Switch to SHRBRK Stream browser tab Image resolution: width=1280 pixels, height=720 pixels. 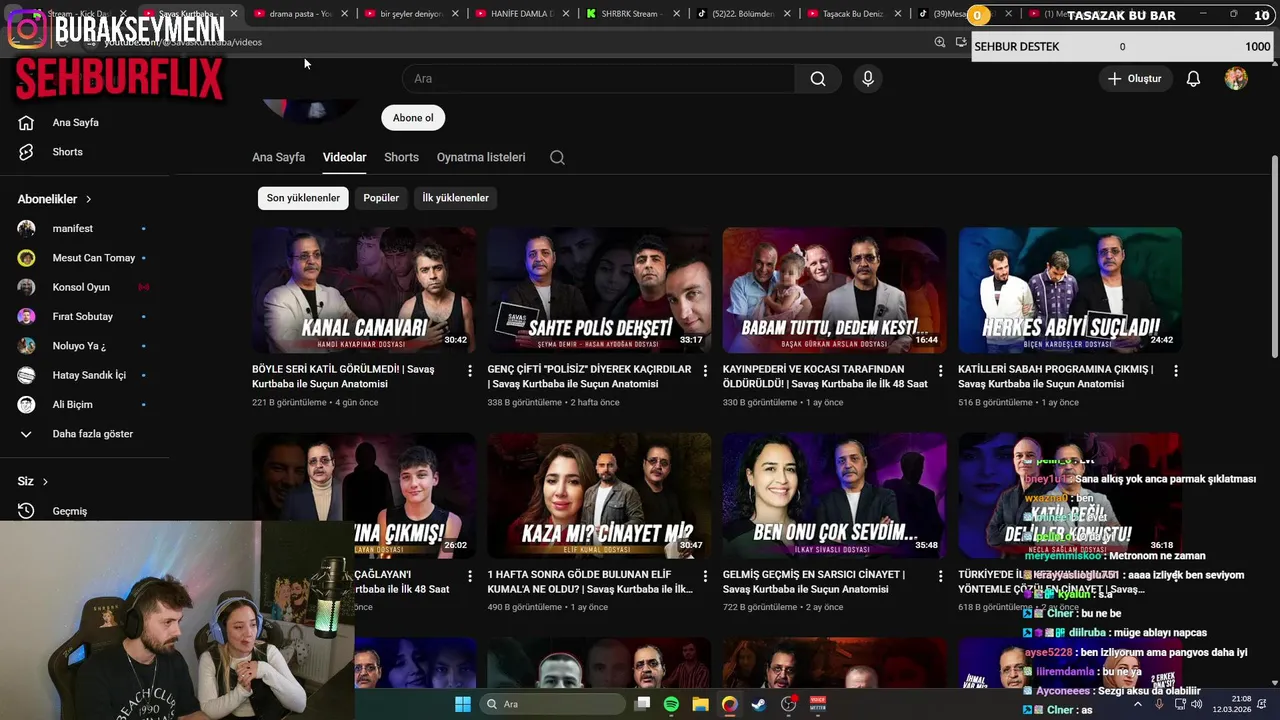pyautogui.click(x=630, y=14)
